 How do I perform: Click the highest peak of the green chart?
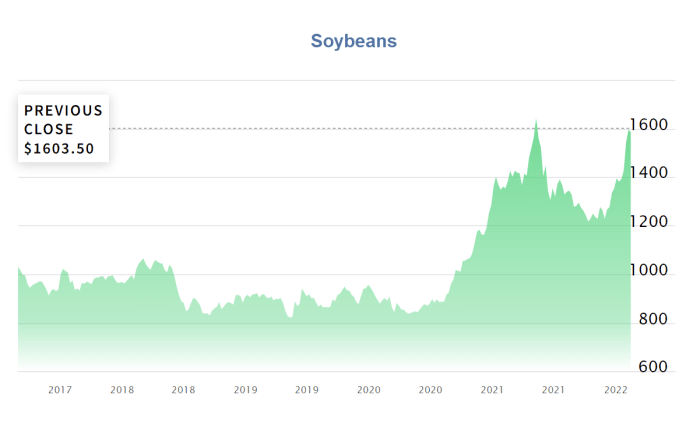point(536,122)
